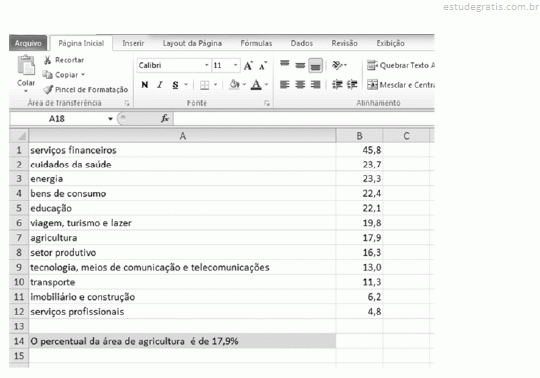Viewport: 540px width, 378px height.
Task: Select row 7 header
Action: [19, 238]
